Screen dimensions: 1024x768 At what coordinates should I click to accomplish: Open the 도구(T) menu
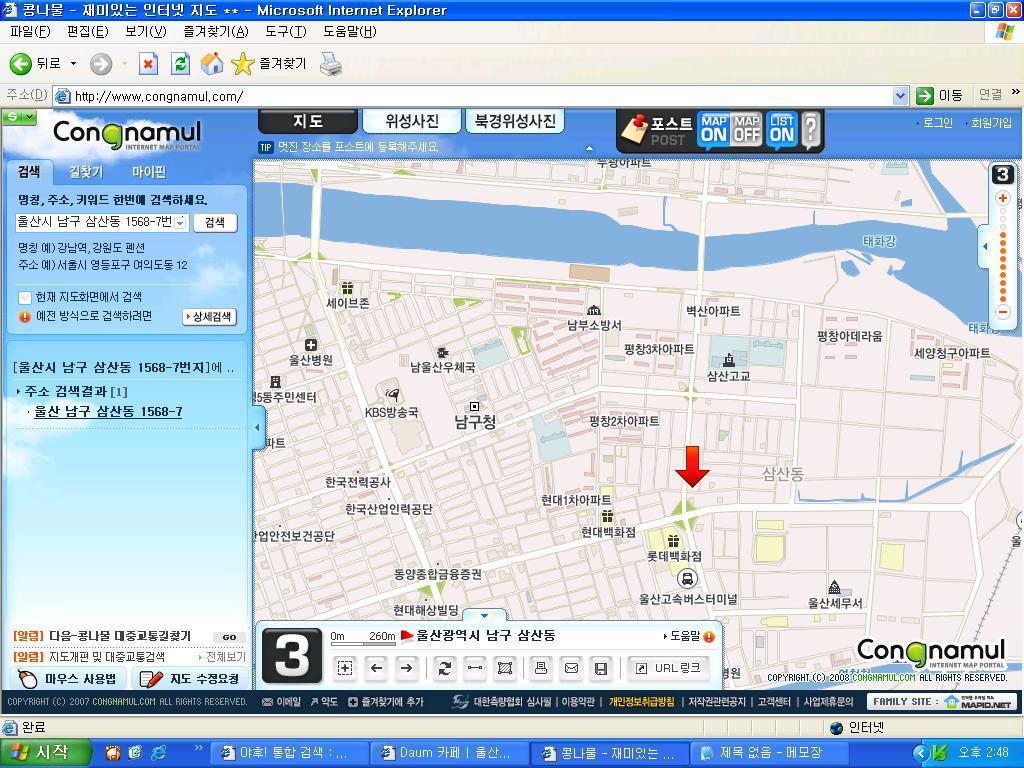[x=285, y=31]
